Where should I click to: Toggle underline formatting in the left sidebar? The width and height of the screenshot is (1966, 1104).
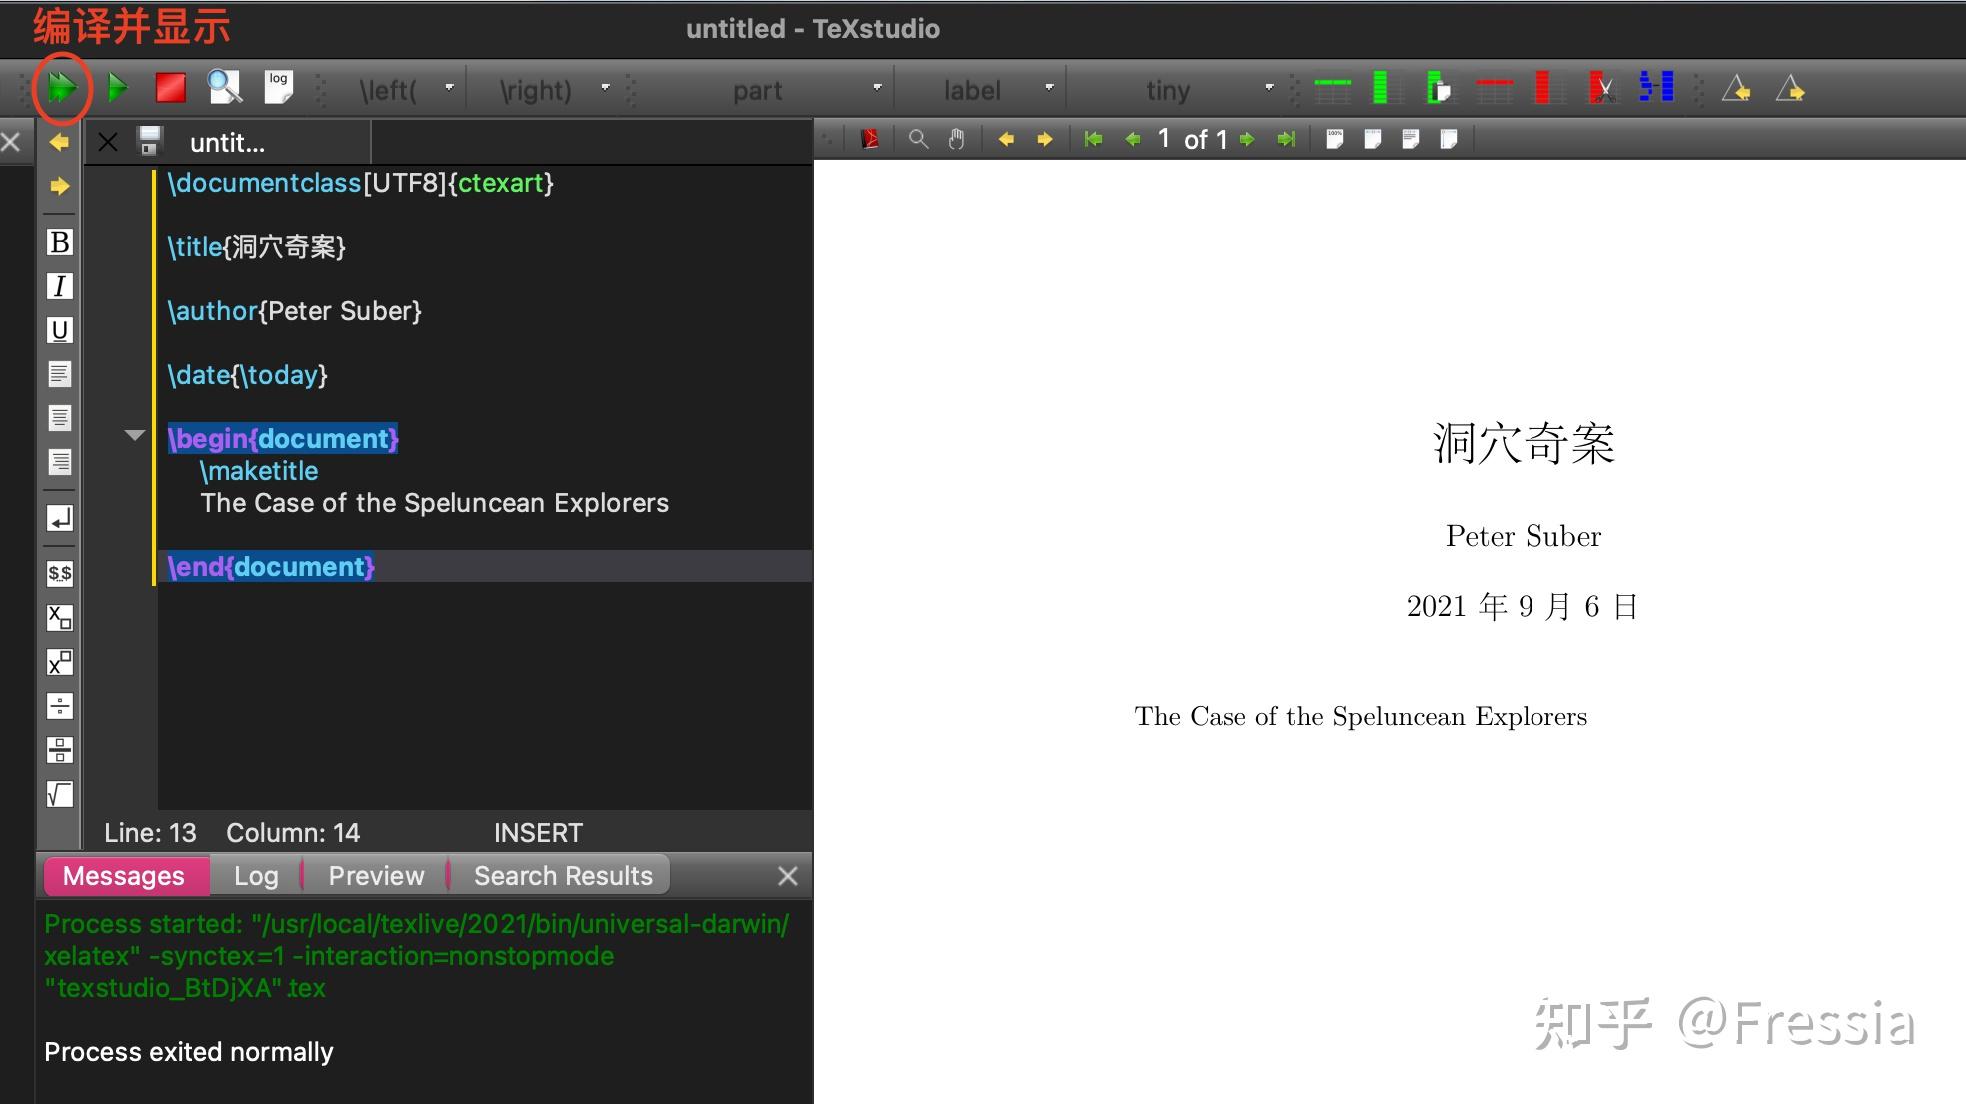[x=58, y=330]
